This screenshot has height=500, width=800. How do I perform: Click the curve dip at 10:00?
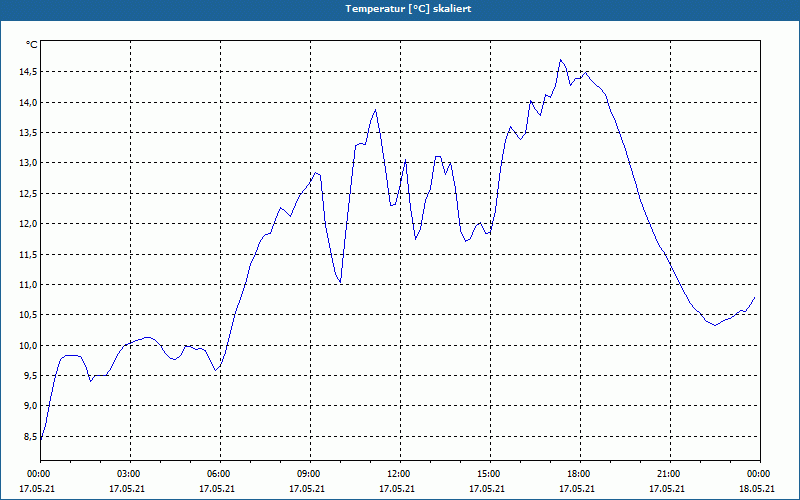(340, 282)
